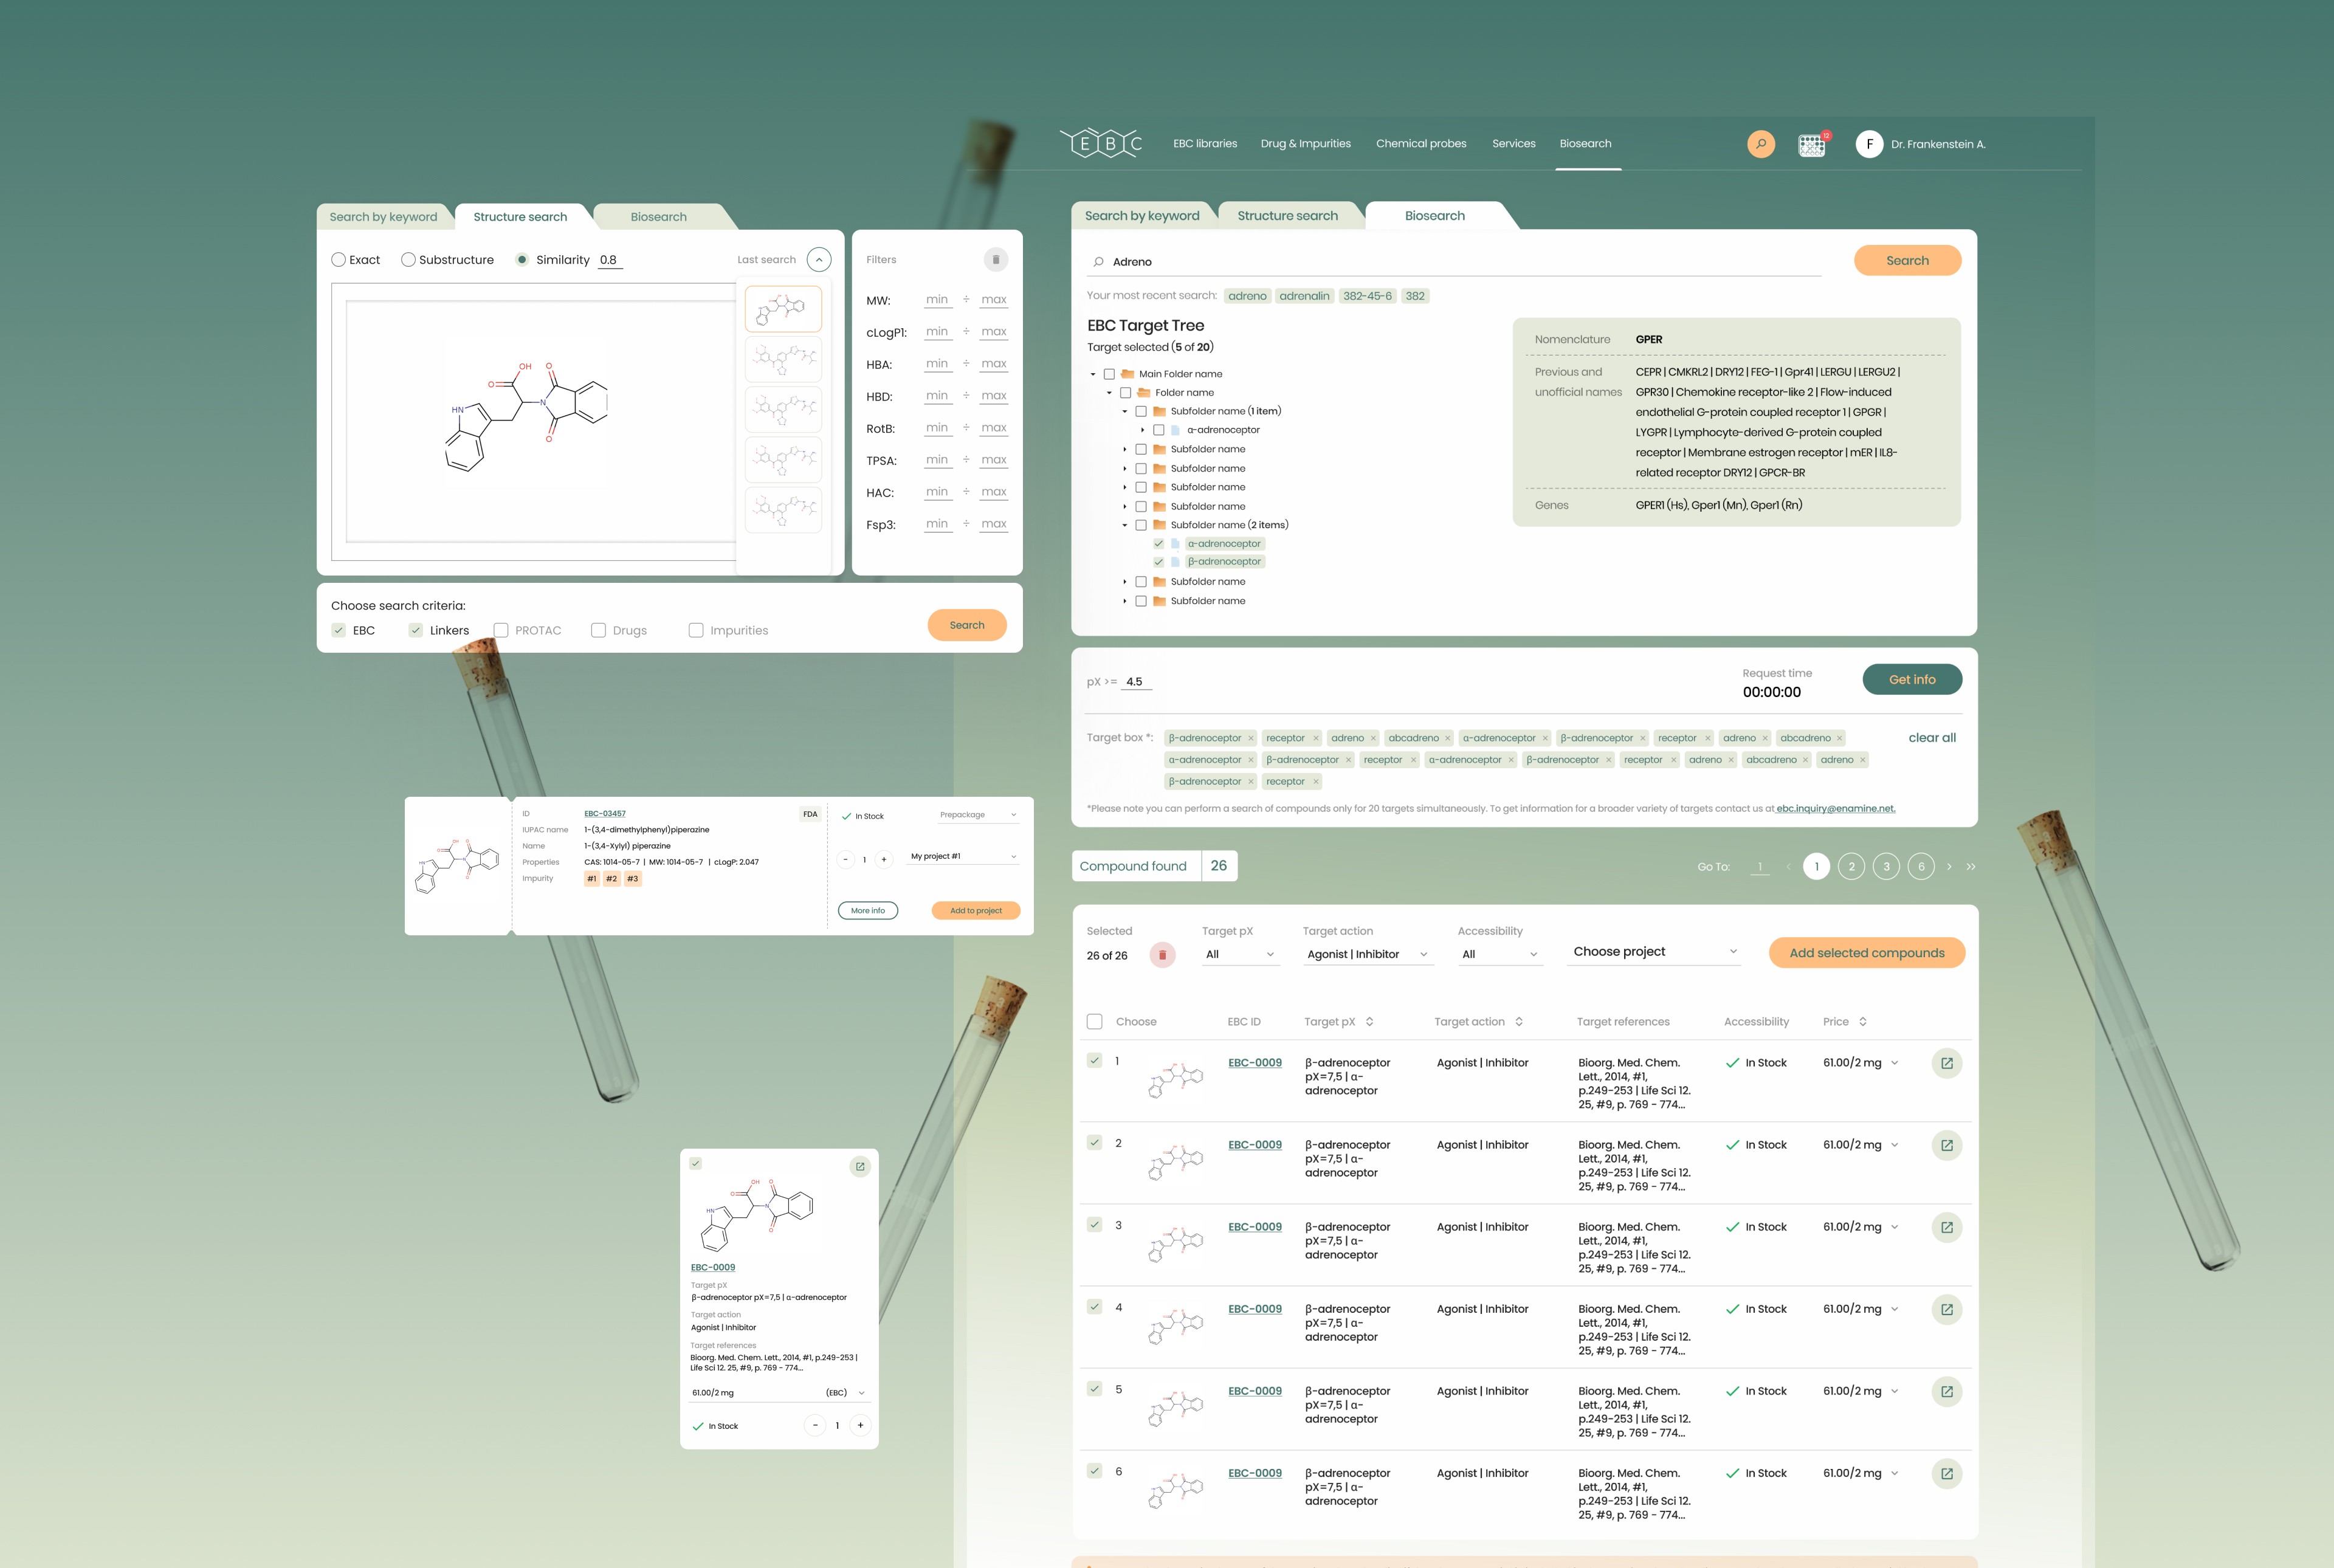2334x1568 pixels.
Task: Click the EBC logo in the header
Action: point(1101,143)
